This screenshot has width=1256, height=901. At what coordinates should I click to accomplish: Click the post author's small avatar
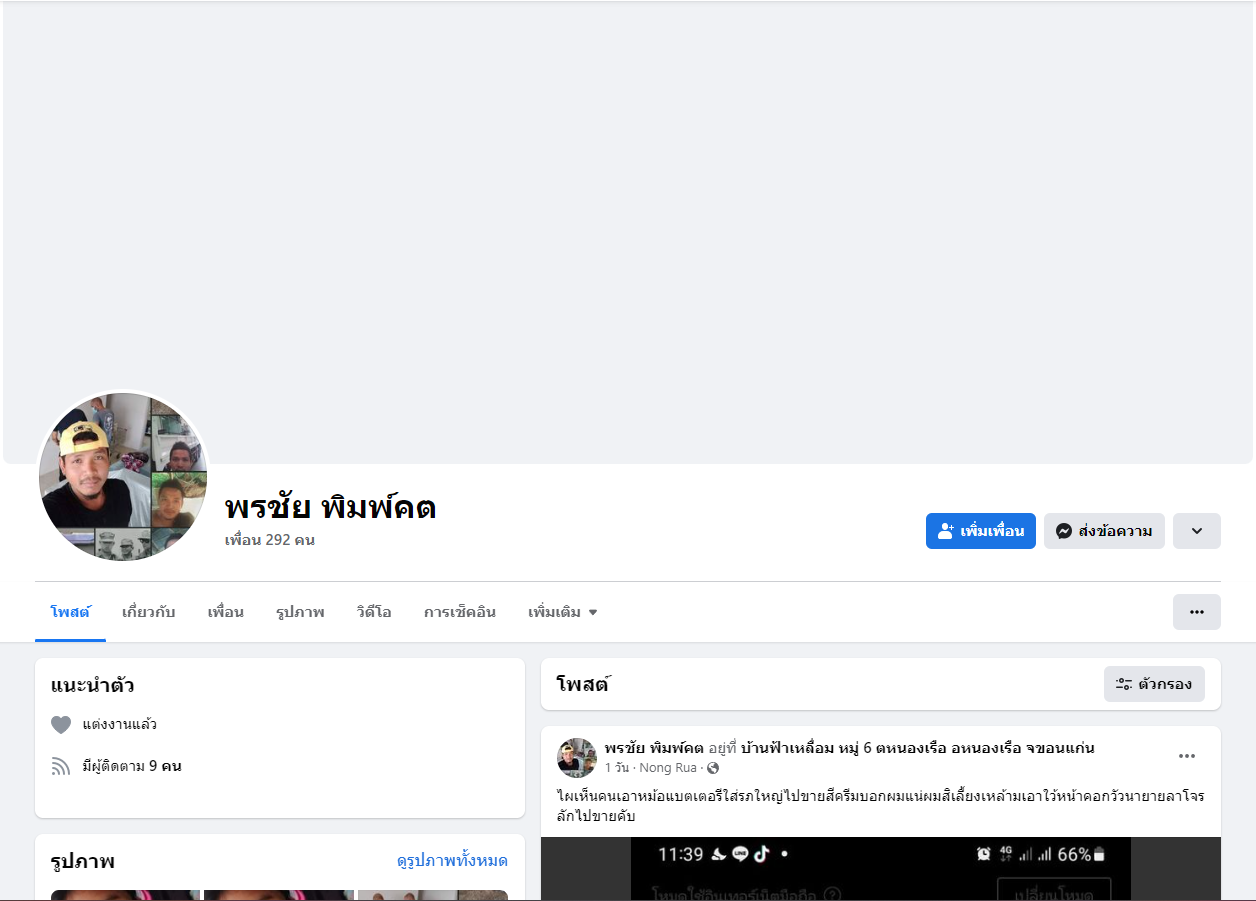pyautogui.click(x=577, y=758)
